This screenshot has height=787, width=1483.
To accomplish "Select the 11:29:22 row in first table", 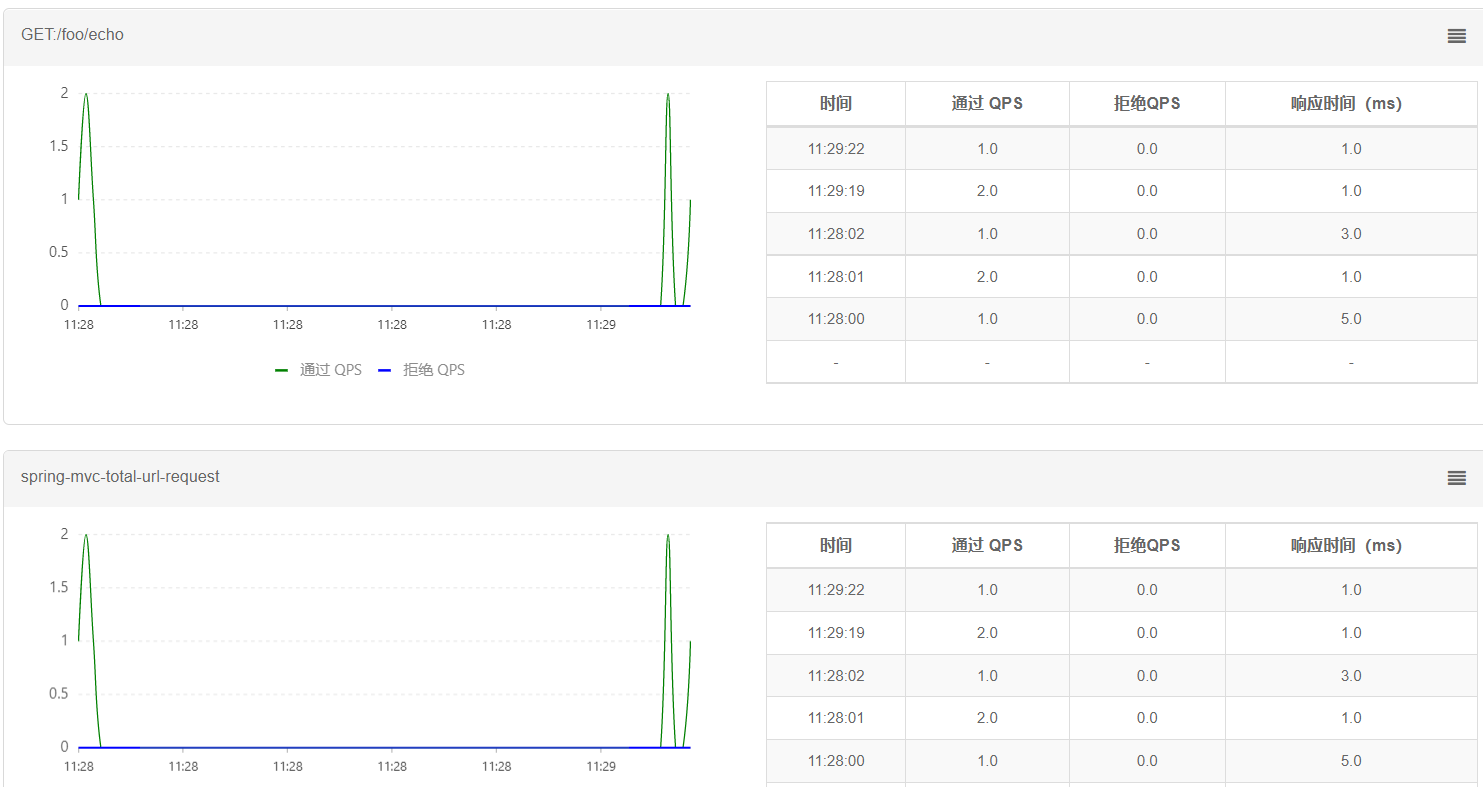I will [1122, 149].
